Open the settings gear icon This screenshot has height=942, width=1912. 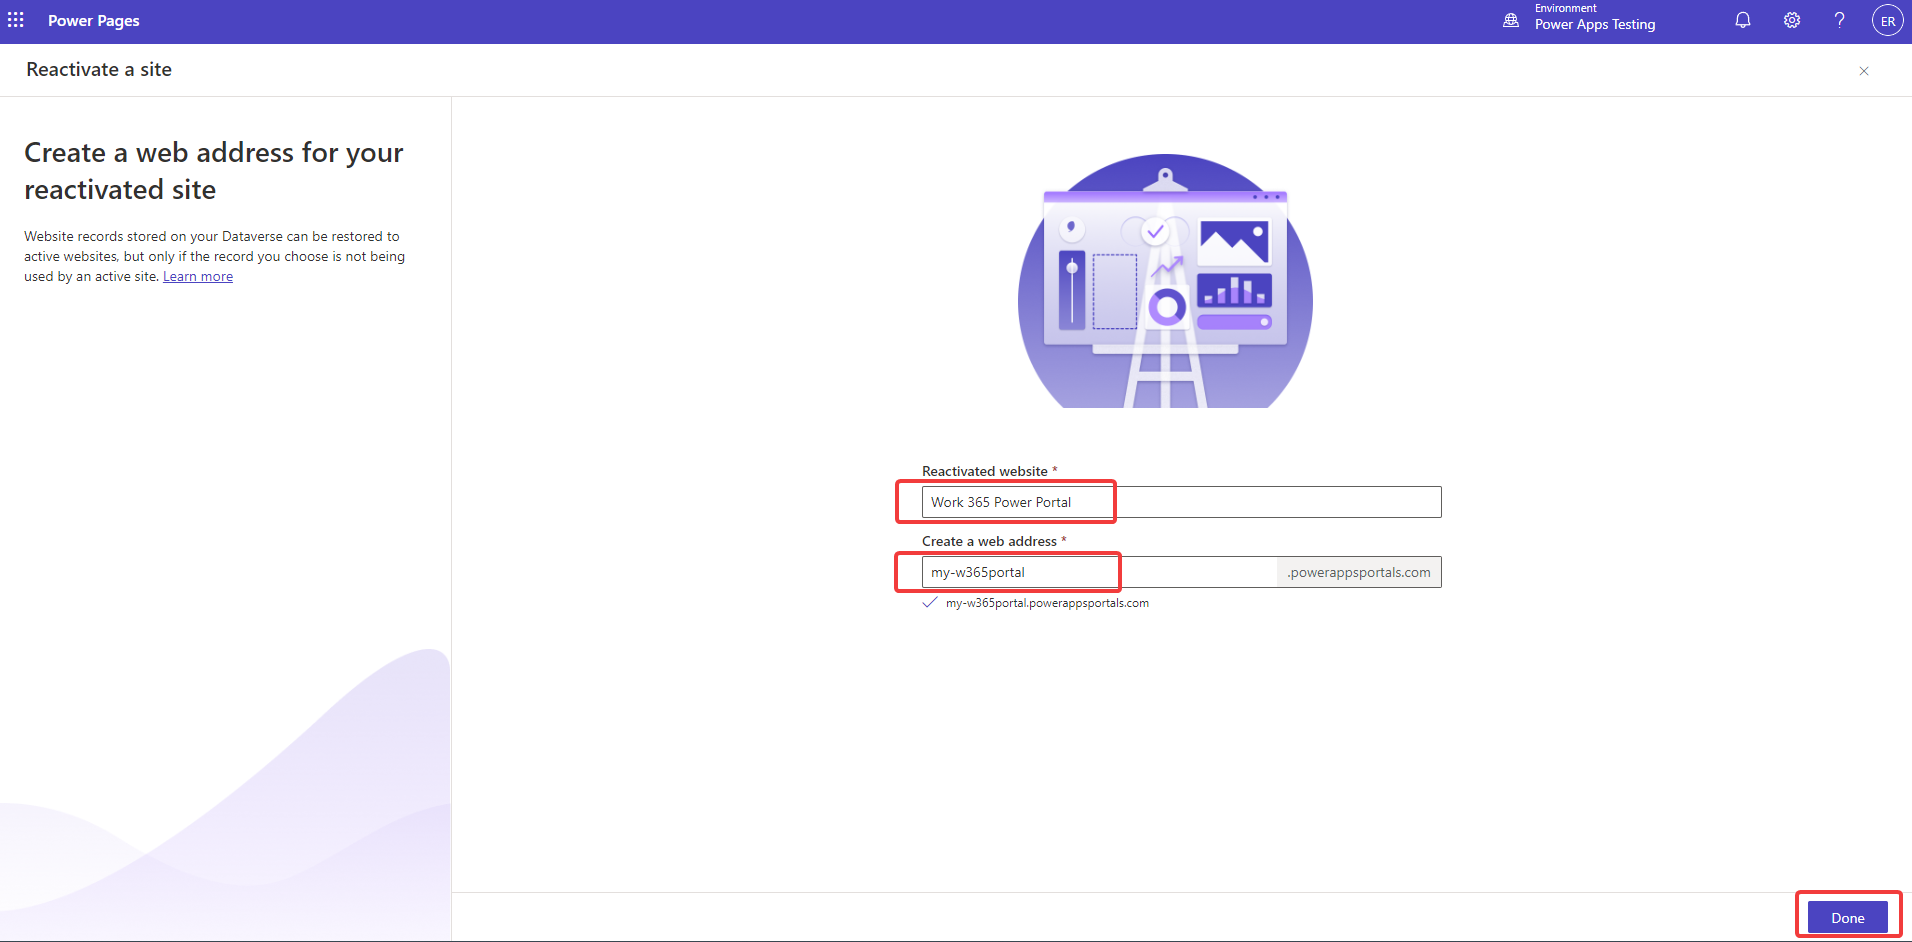tap(1792, 20)
